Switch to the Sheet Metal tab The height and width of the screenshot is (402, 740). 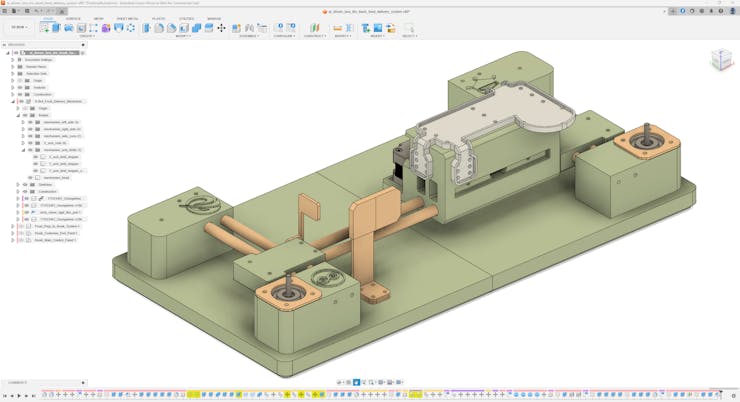pyautogui.click(x=127, y=18)
